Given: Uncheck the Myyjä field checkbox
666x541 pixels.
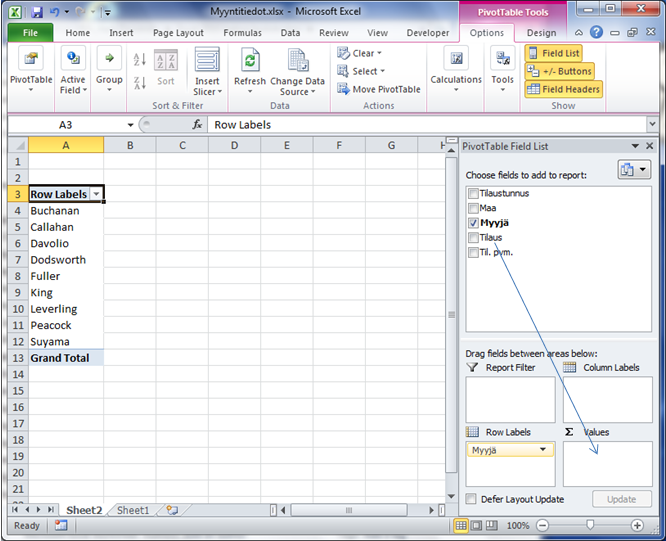Looking at the screenshot, I should (473, 223).
